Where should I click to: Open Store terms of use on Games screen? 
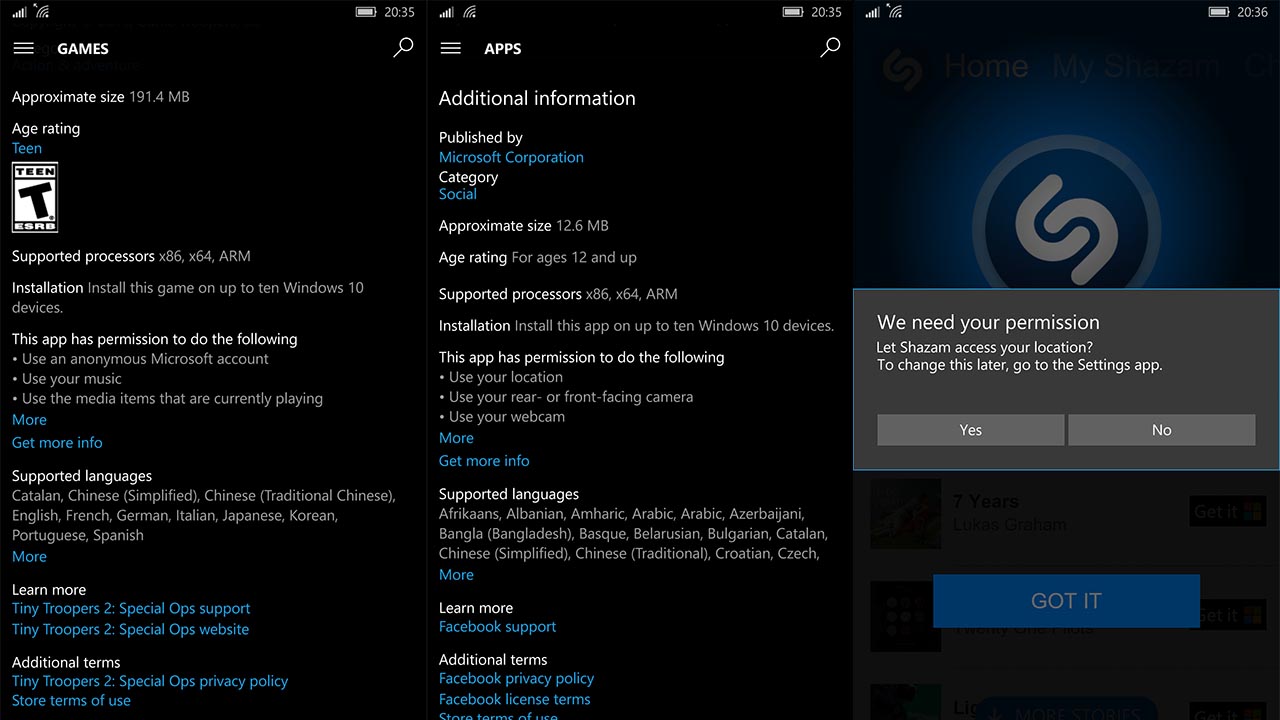tap(71, 700)
